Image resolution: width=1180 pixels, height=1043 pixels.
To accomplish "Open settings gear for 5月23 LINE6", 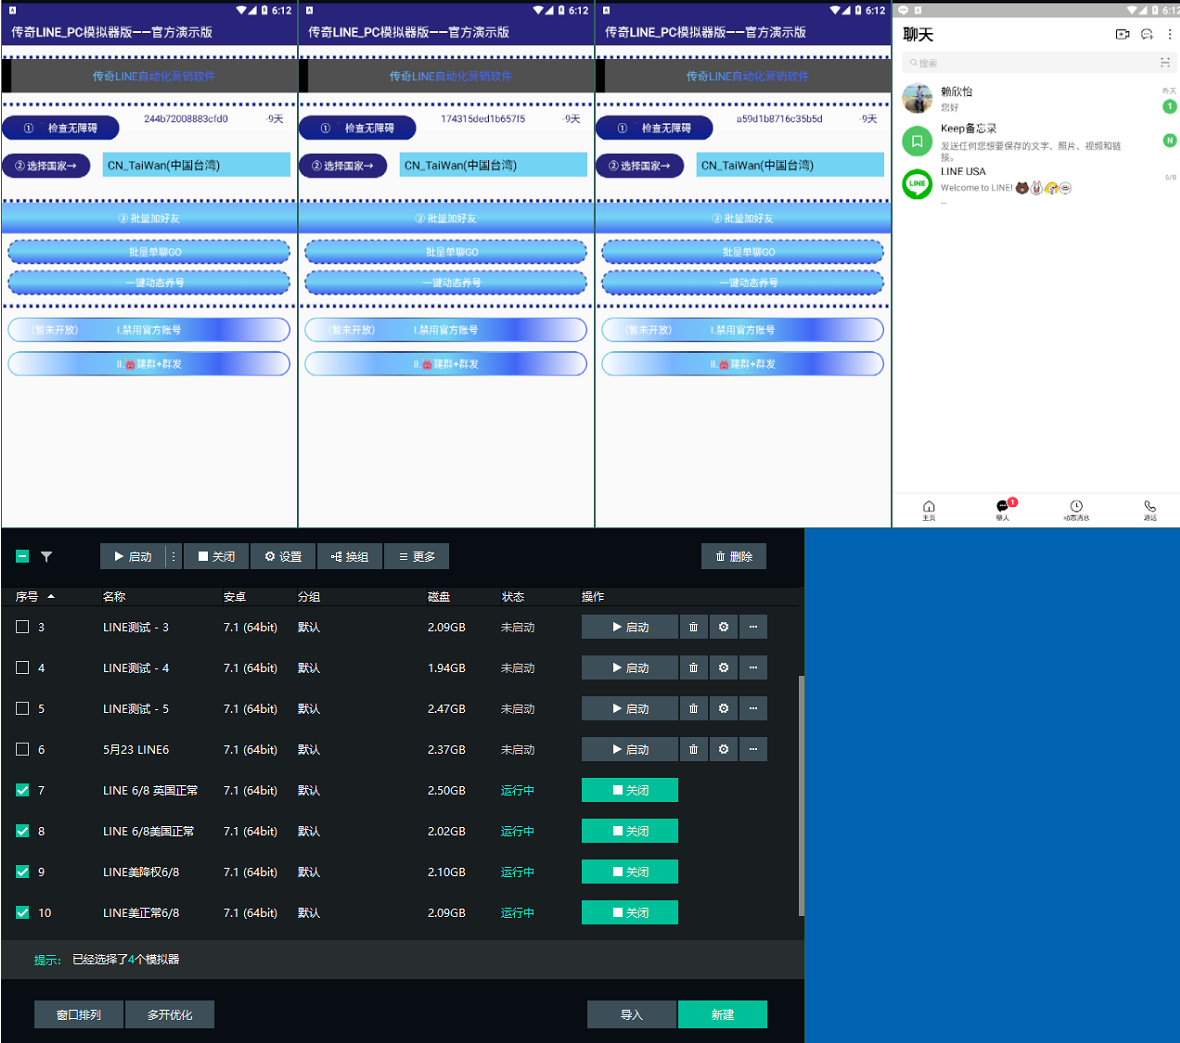I will pyautogui.click(x=723, y=750).
